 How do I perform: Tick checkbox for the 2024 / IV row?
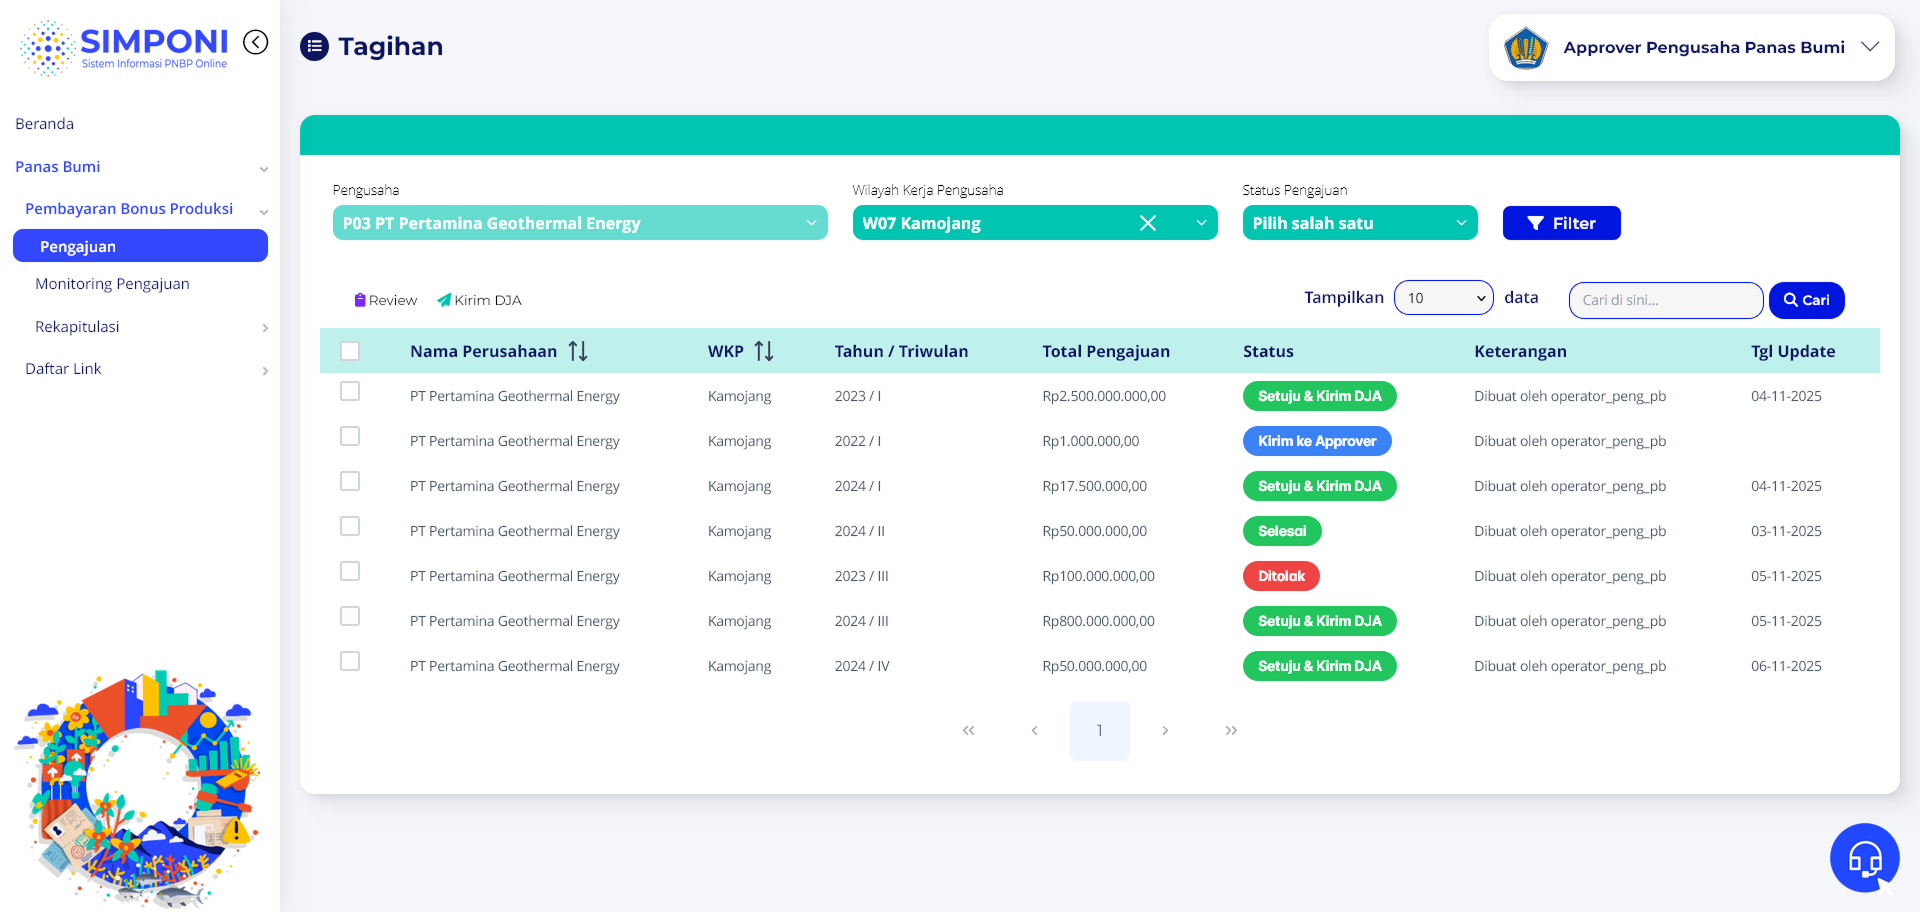click(350, 661)
